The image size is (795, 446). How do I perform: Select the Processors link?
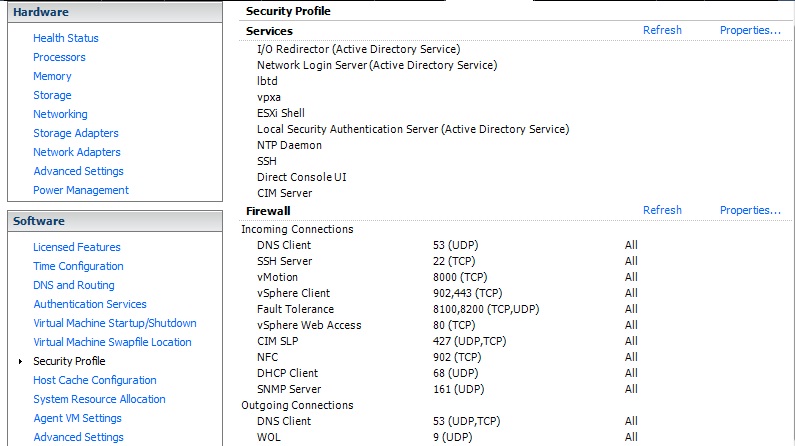click(59, 57)
